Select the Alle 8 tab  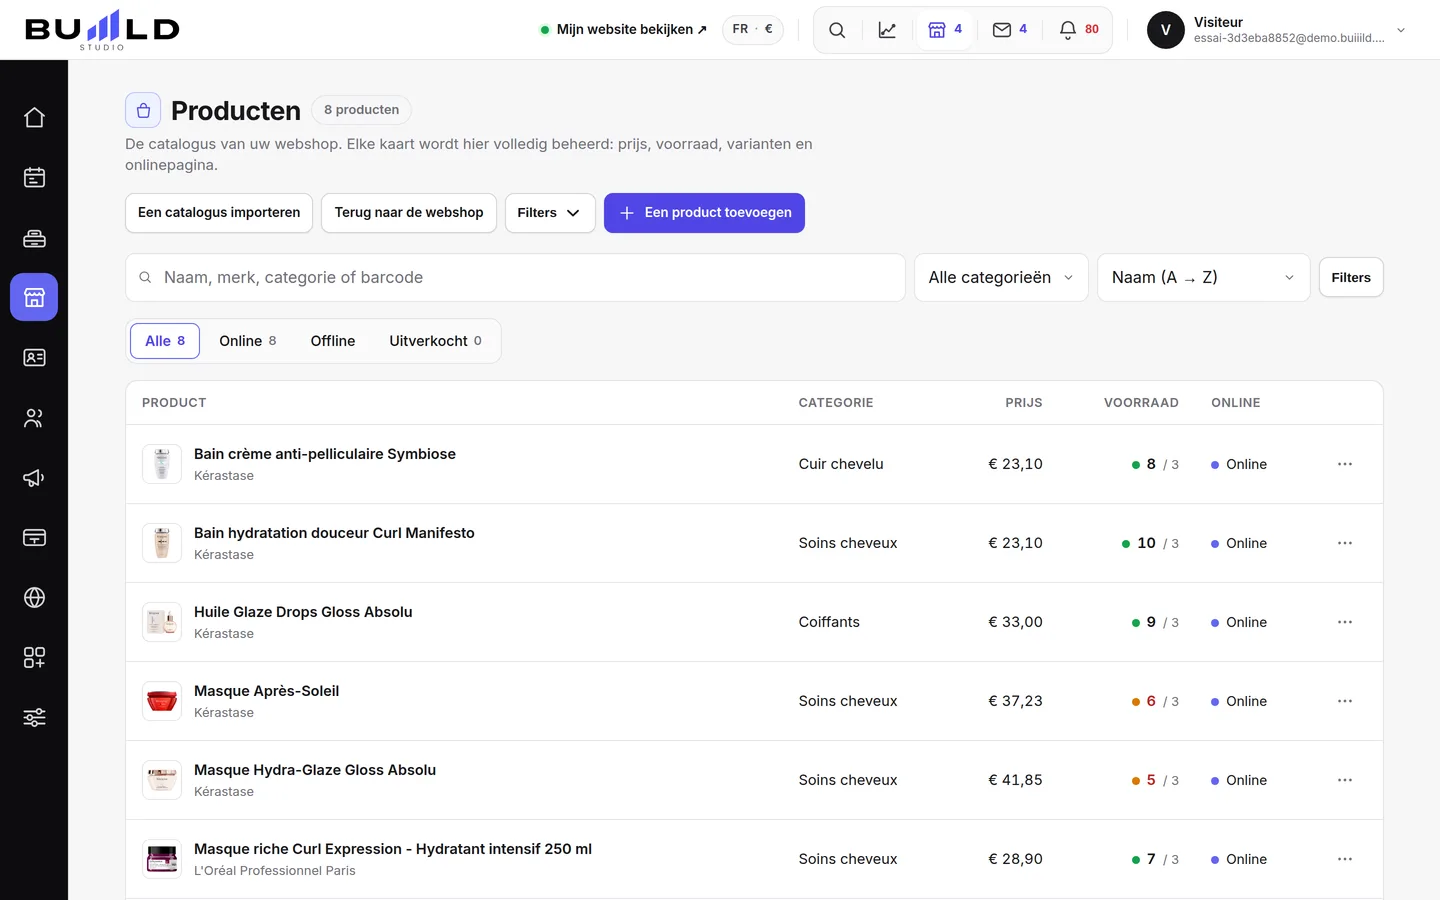pos(165,341)
